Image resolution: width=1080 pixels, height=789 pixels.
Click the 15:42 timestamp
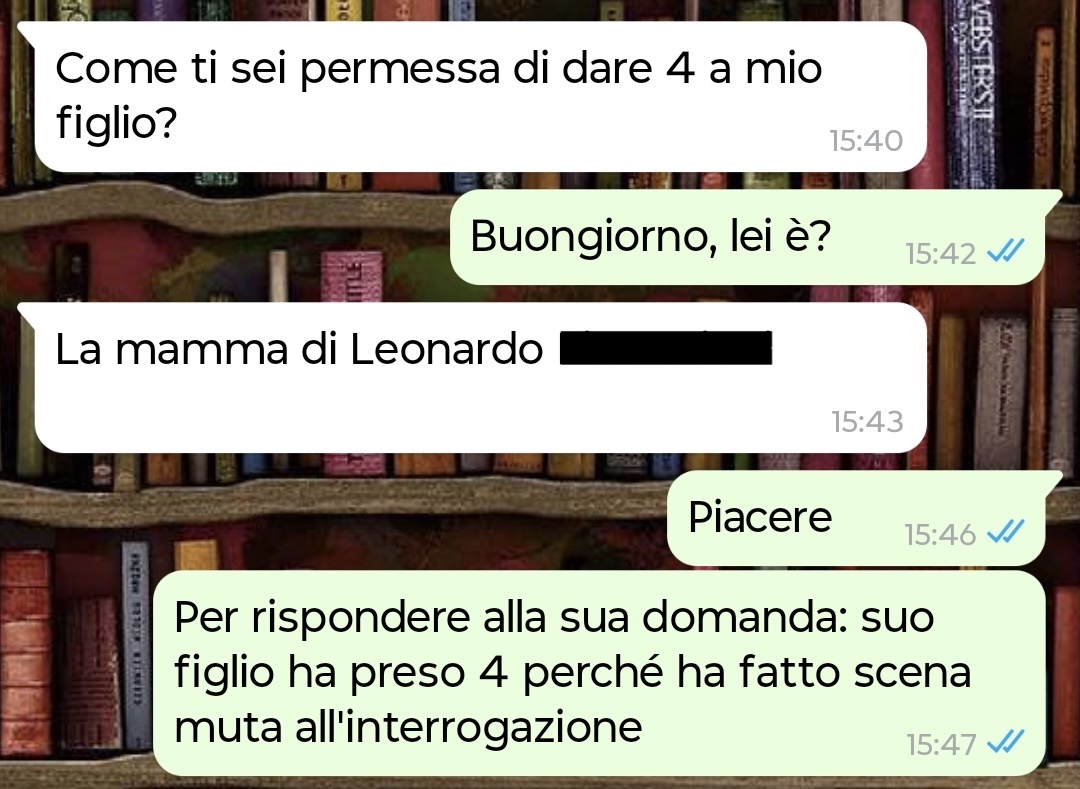pyautogui.click(x=940, y=253)
